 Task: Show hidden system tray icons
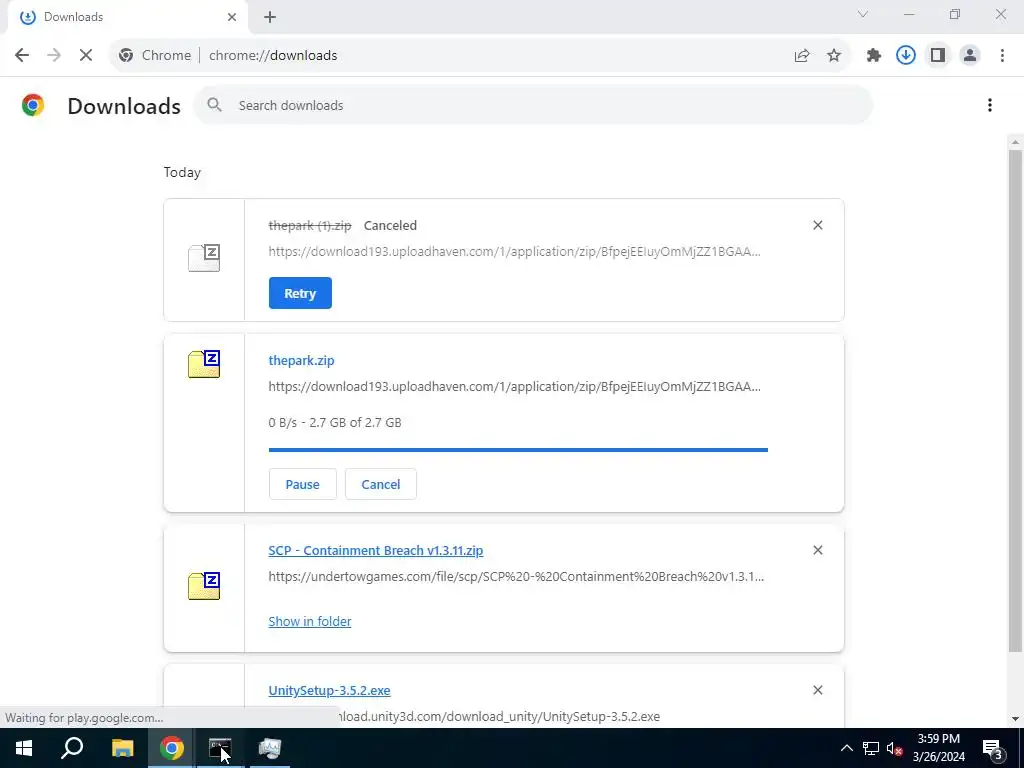pyautogui.click(x=846, y=748)
